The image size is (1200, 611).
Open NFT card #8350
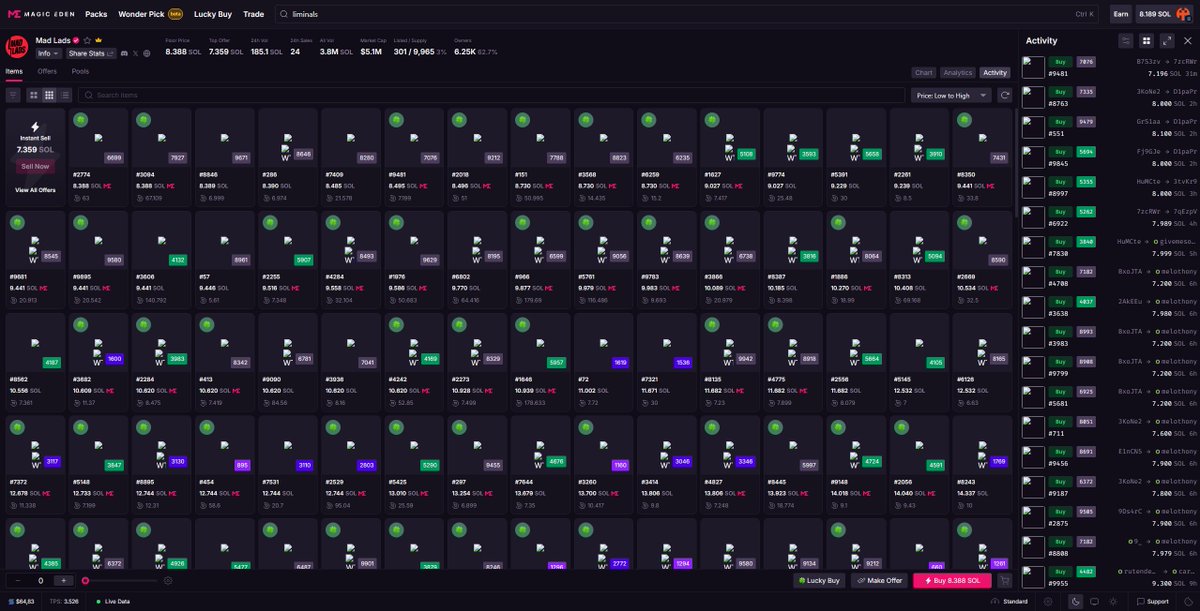[984, 156]
